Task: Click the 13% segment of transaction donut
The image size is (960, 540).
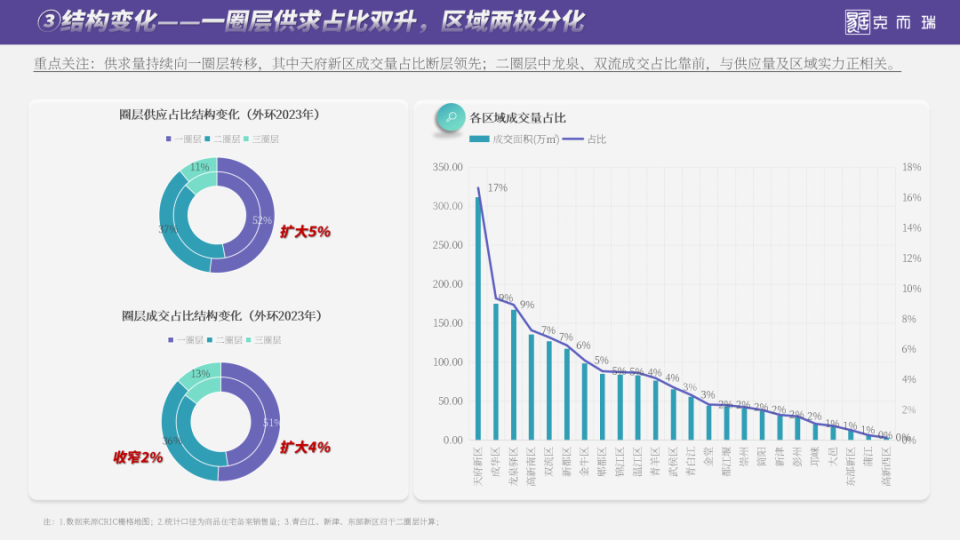Action: click(x=200, y=373)
